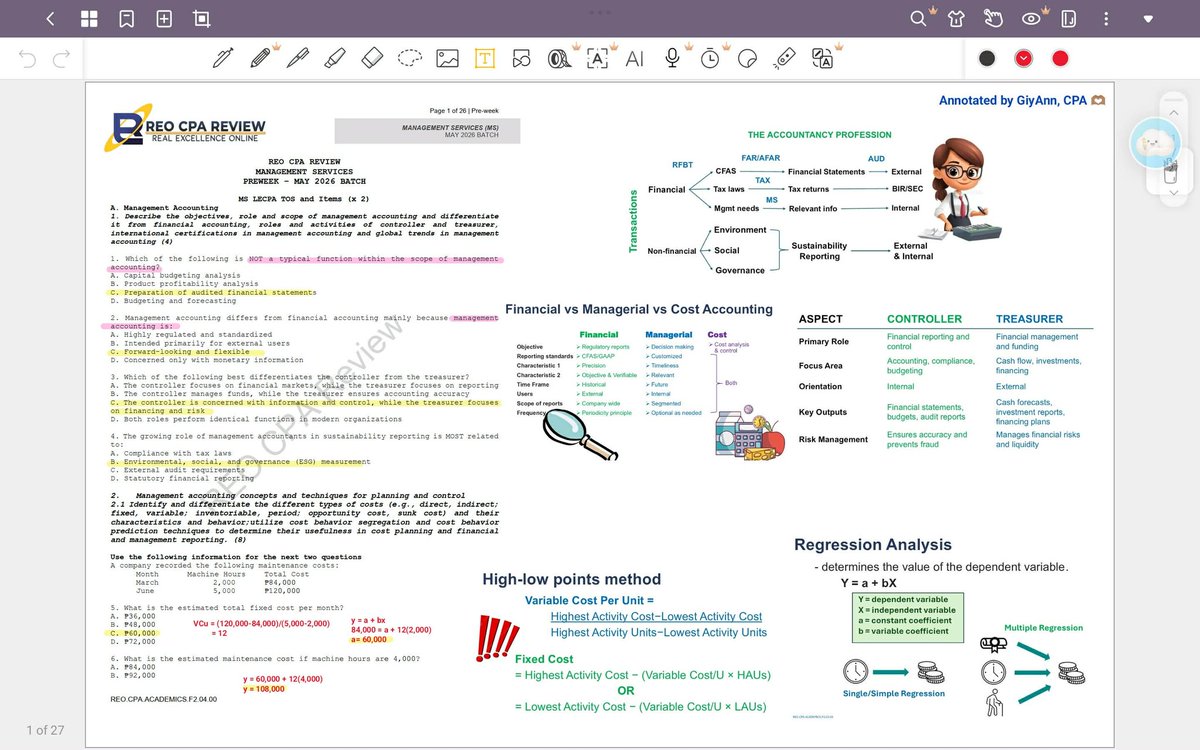The image size is (1200, 750).
Task: Open the page thumbnails grid view
Action: [89, 19]
